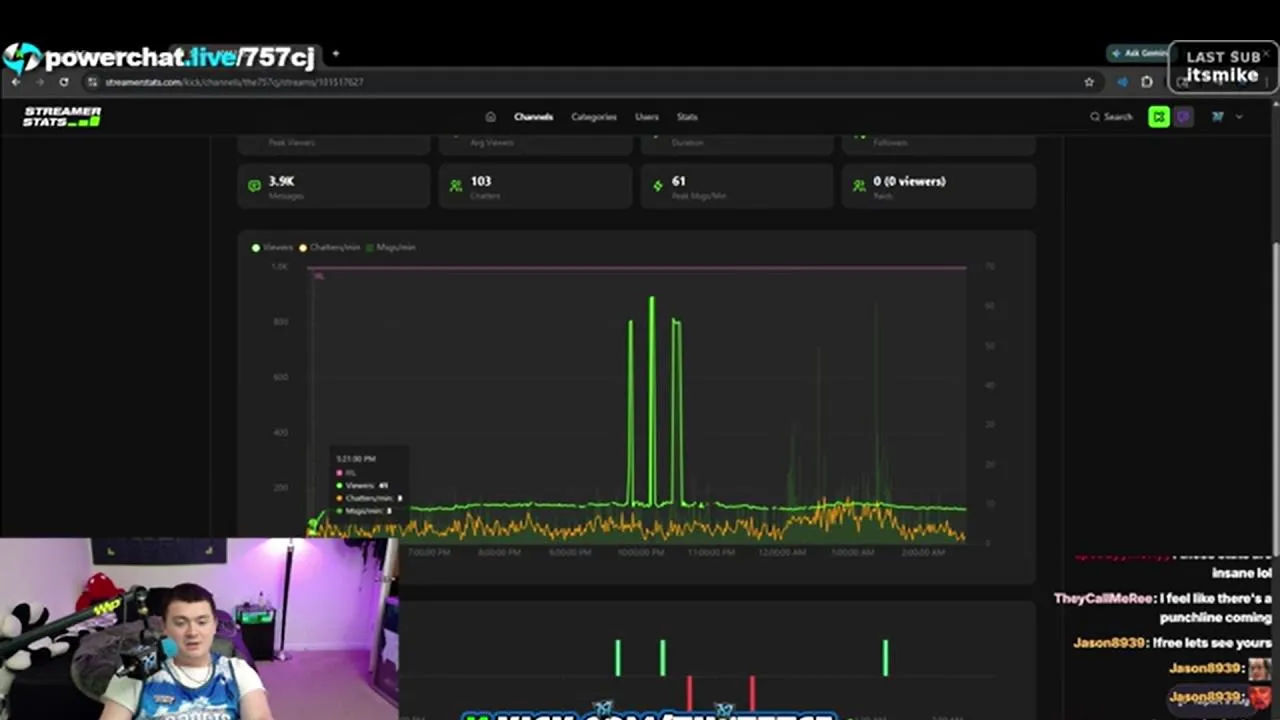Open the Categories nav tab

pos(594,117)
